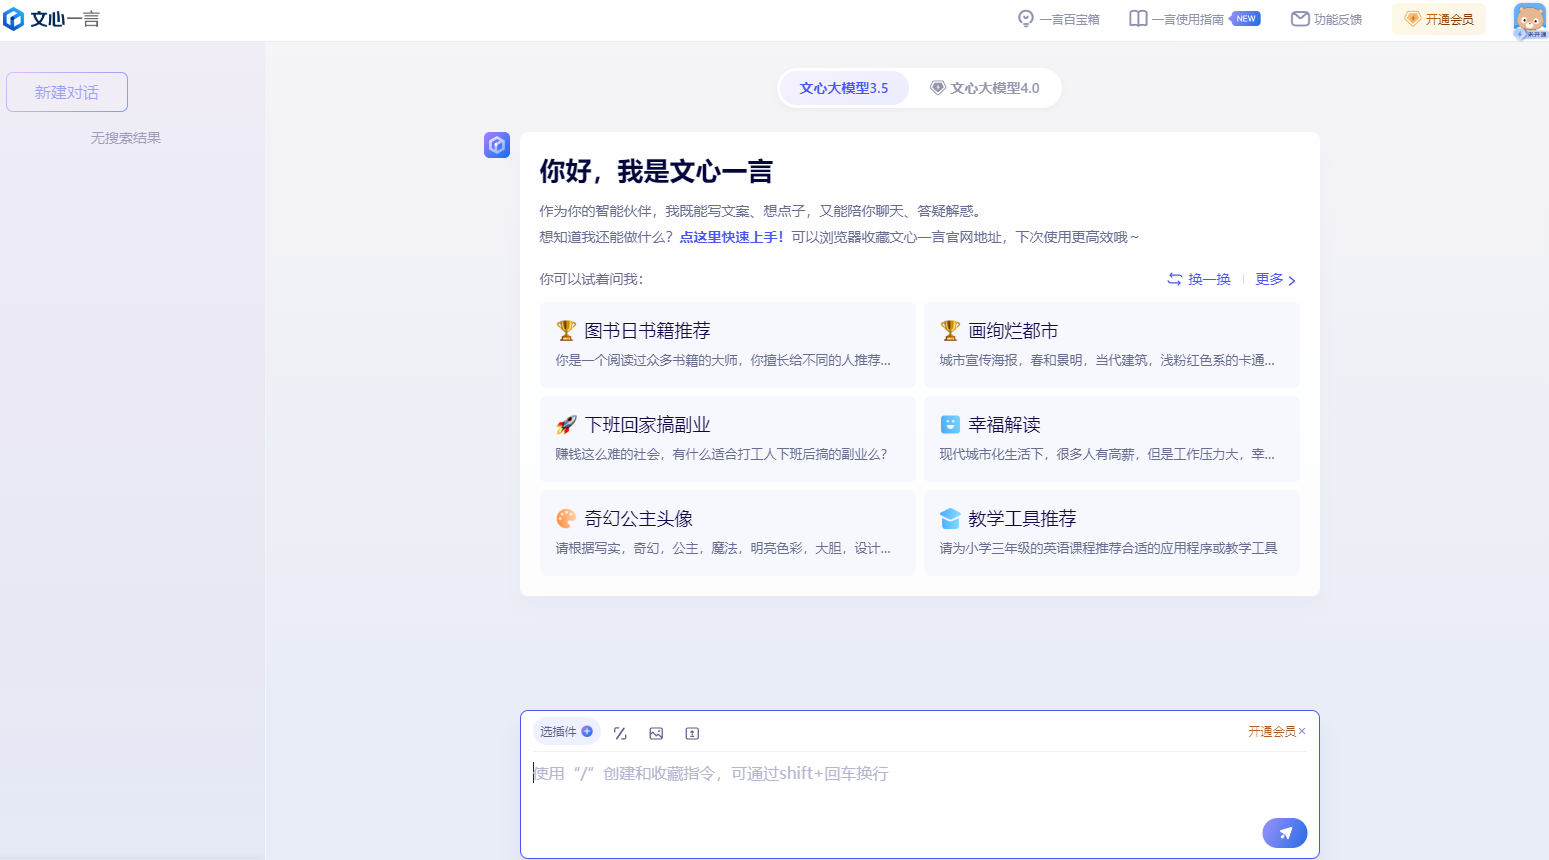Start a new chat with 新建对话

tap(67, 92)
